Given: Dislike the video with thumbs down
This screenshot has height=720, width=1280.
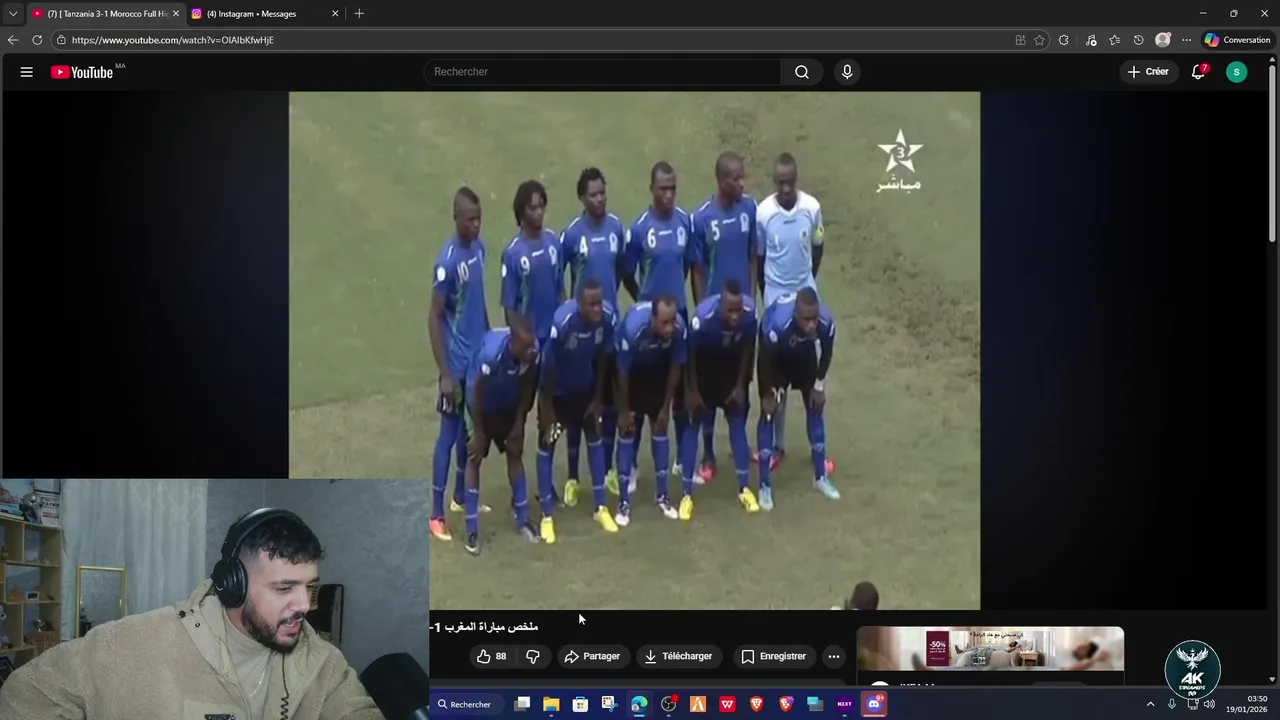Looking at the screenshot, I should point(533,656).
